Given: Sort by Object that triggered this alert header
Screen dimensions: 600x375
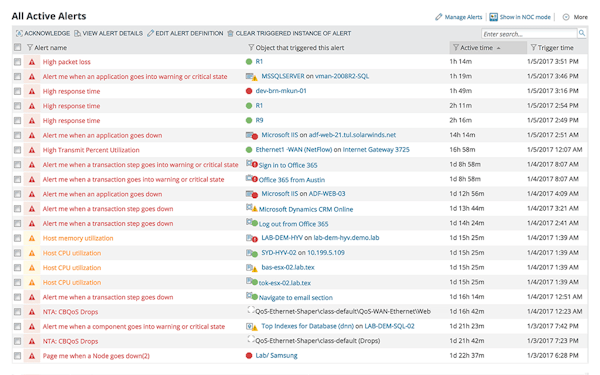Looking at the screenshot, I should pyautogui.click(x=300, y=48).
